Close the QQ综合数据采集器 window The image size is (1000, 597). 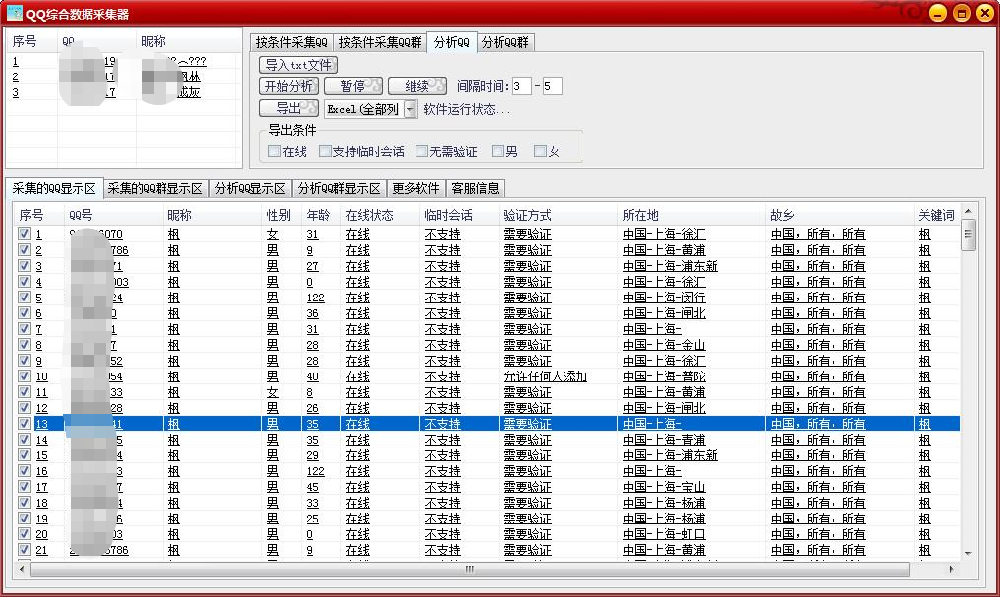pyautogui.click(x=985, y=13)
